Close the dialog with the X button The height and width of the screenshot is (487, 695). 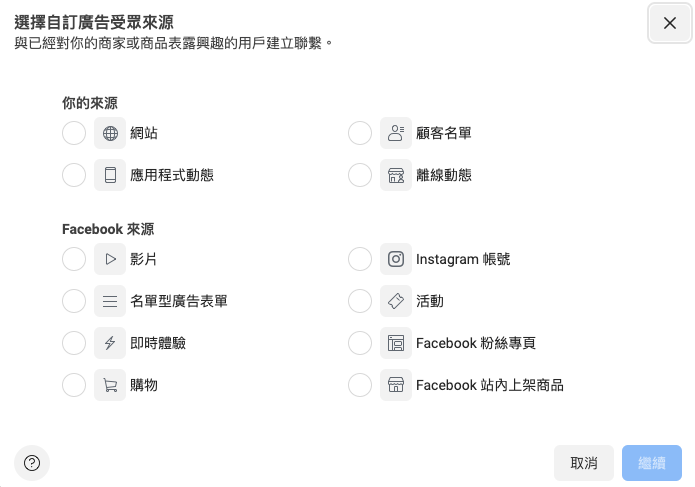coord(670,23)
